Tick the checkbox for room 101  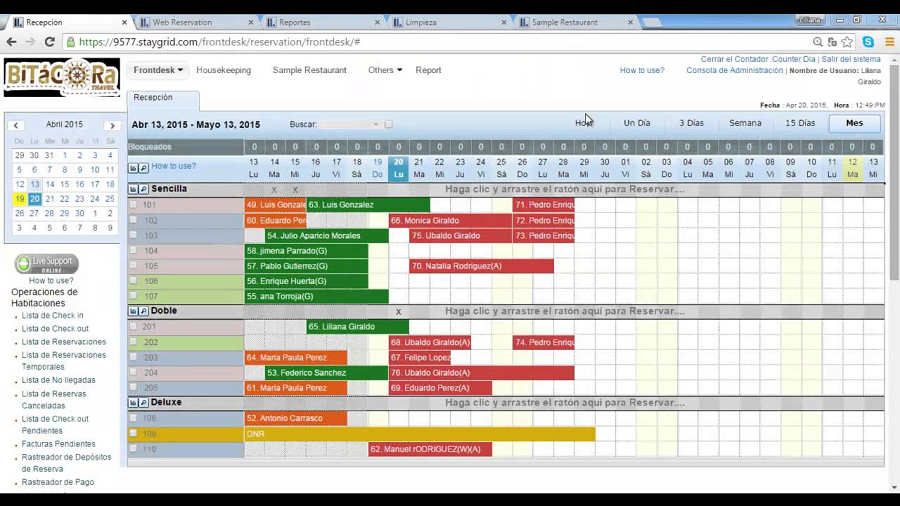pos(133,205)
